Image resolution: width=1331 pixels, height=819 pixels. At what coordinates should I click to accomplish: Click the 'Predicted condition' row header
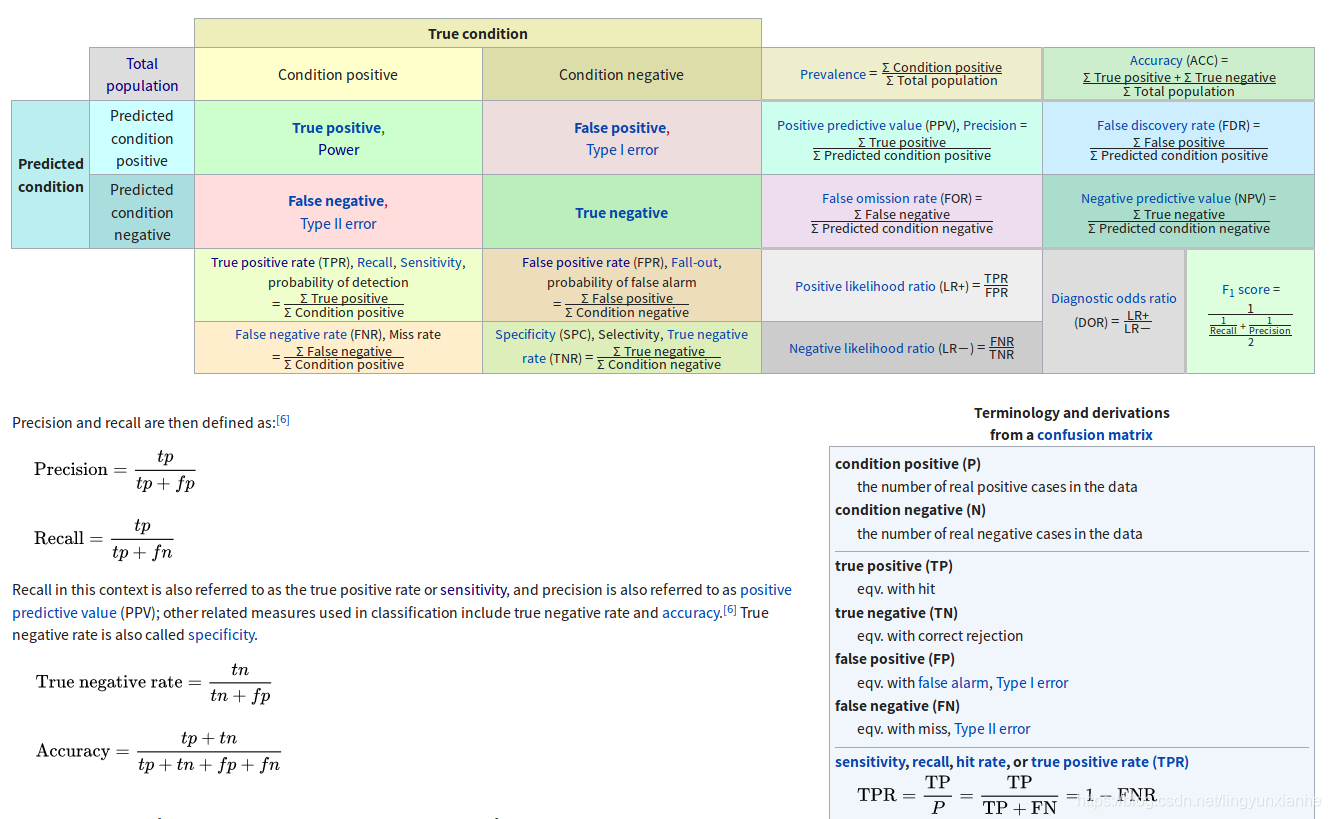(x=51, y=175)
